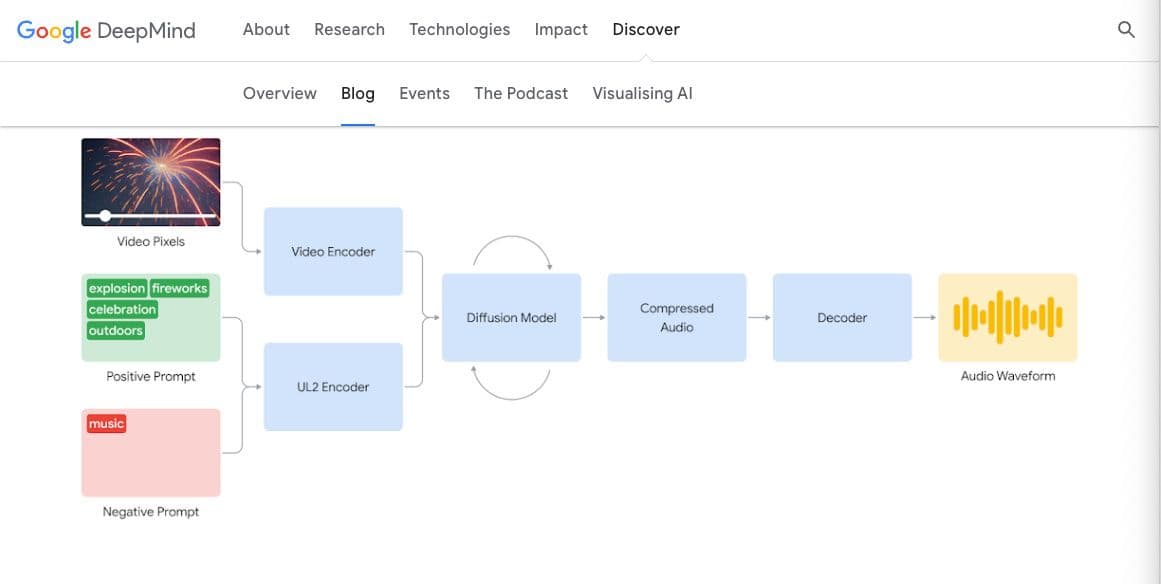Viewport: 1161px width, 584px height.
Task: Open The Podcast tab
Action: 521,94
